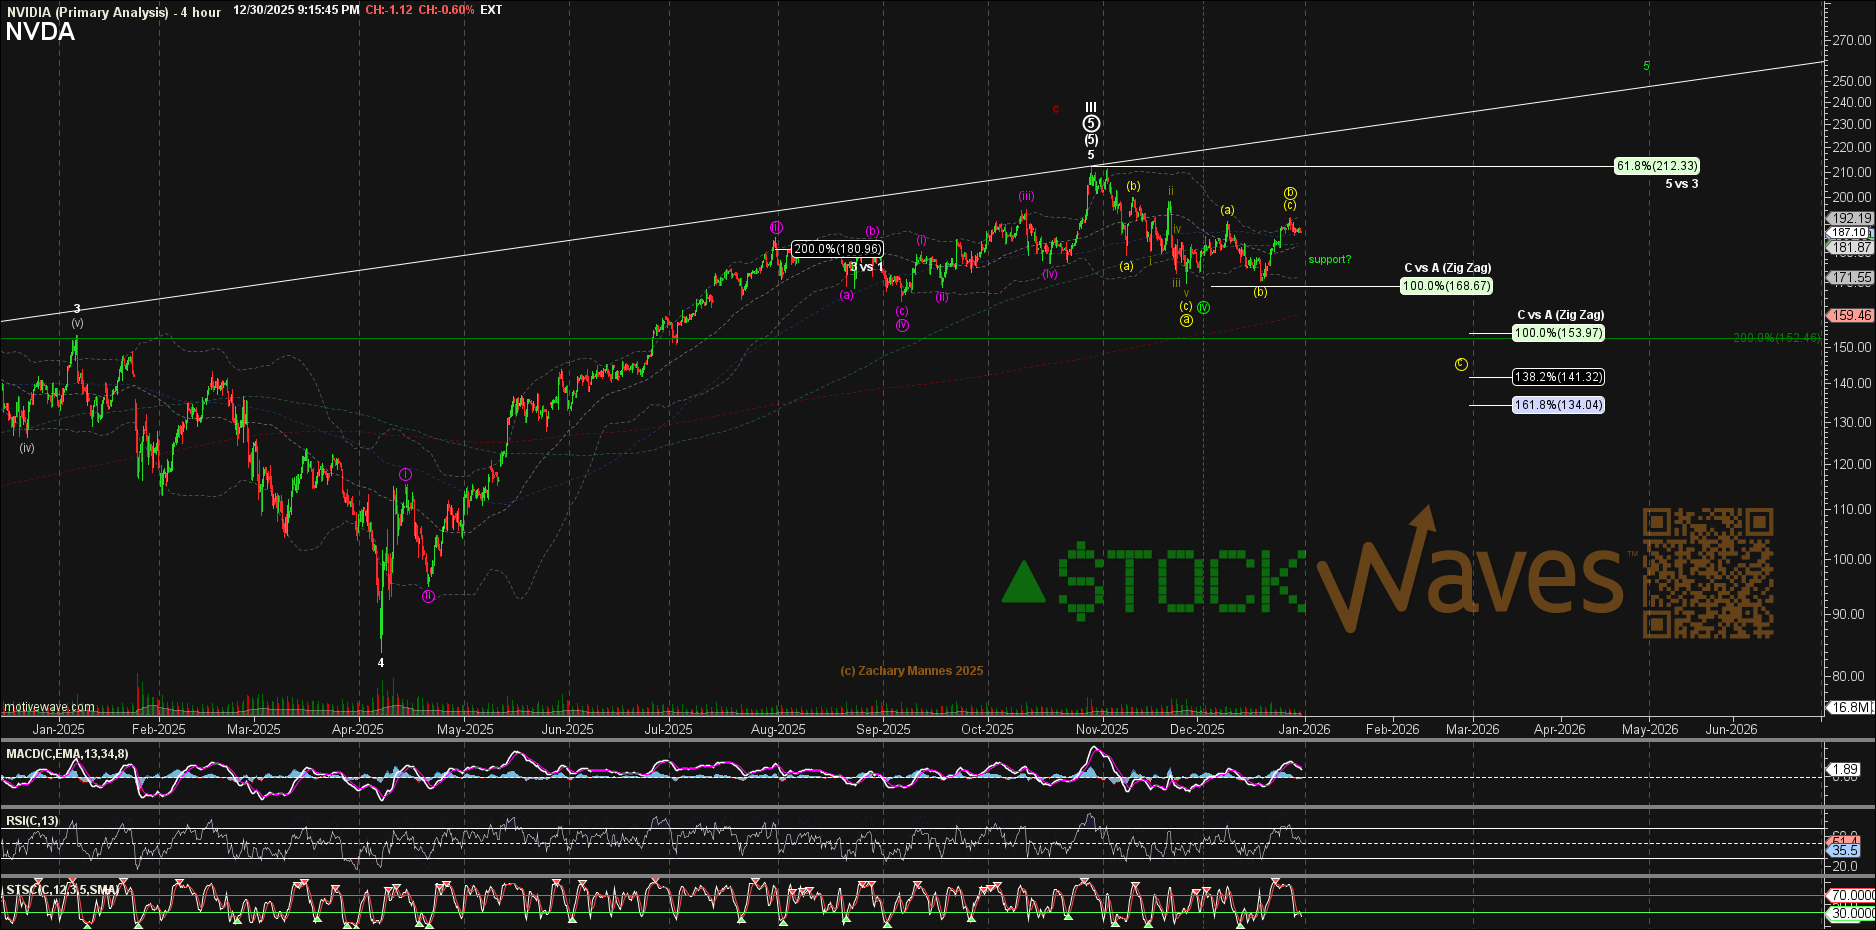Open the motivewave.com link
1876x930 pixels.
coord(49,707)
